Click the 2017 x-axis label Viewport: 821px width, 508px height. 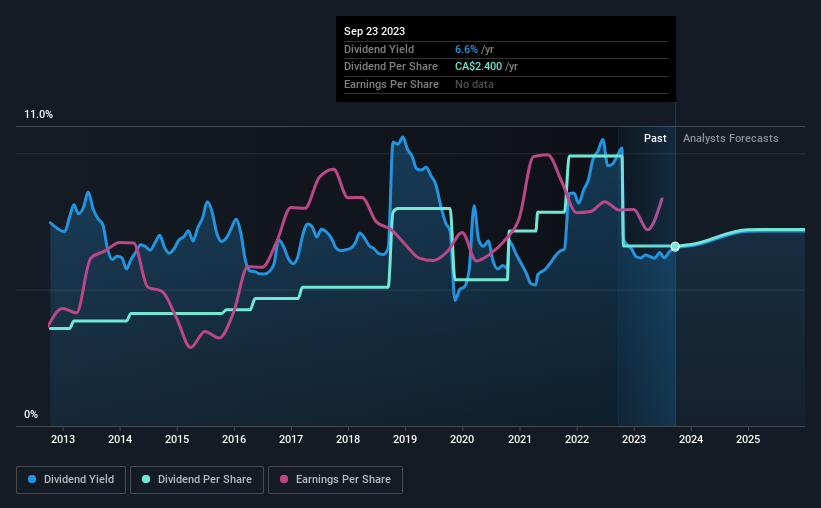pyautogui.click(x=291, y=439)
